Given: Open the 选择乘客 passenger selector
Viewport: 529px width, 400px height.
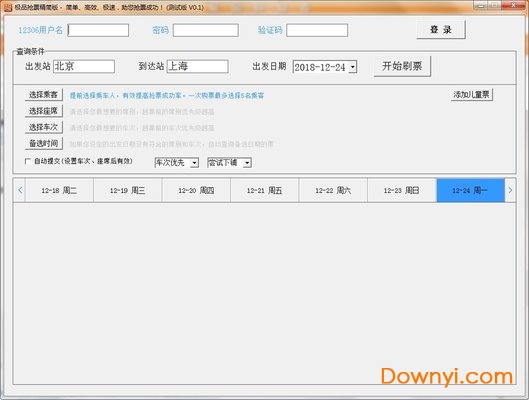Looking at the screenshot, I should tap(44, 95).
